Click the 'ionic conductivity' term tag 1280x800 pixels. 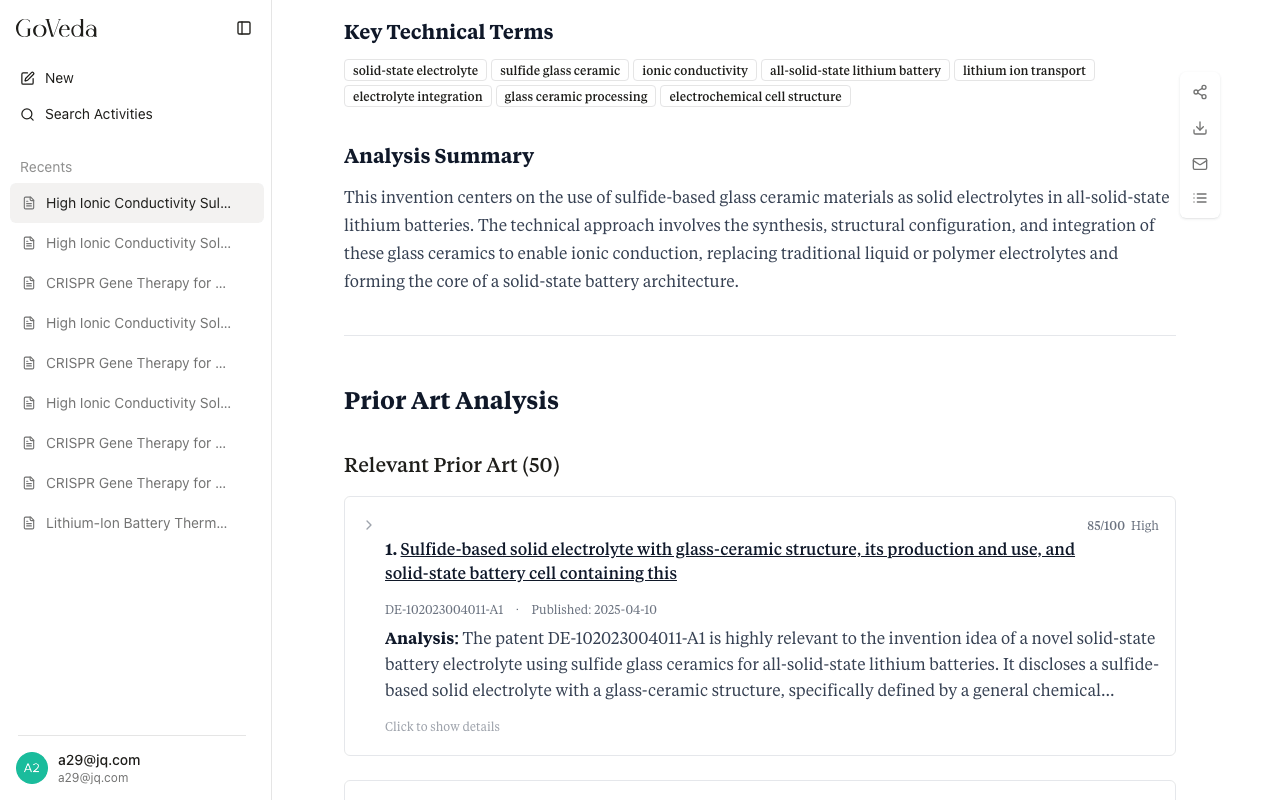pyautogui.click(x=695, y=70)
